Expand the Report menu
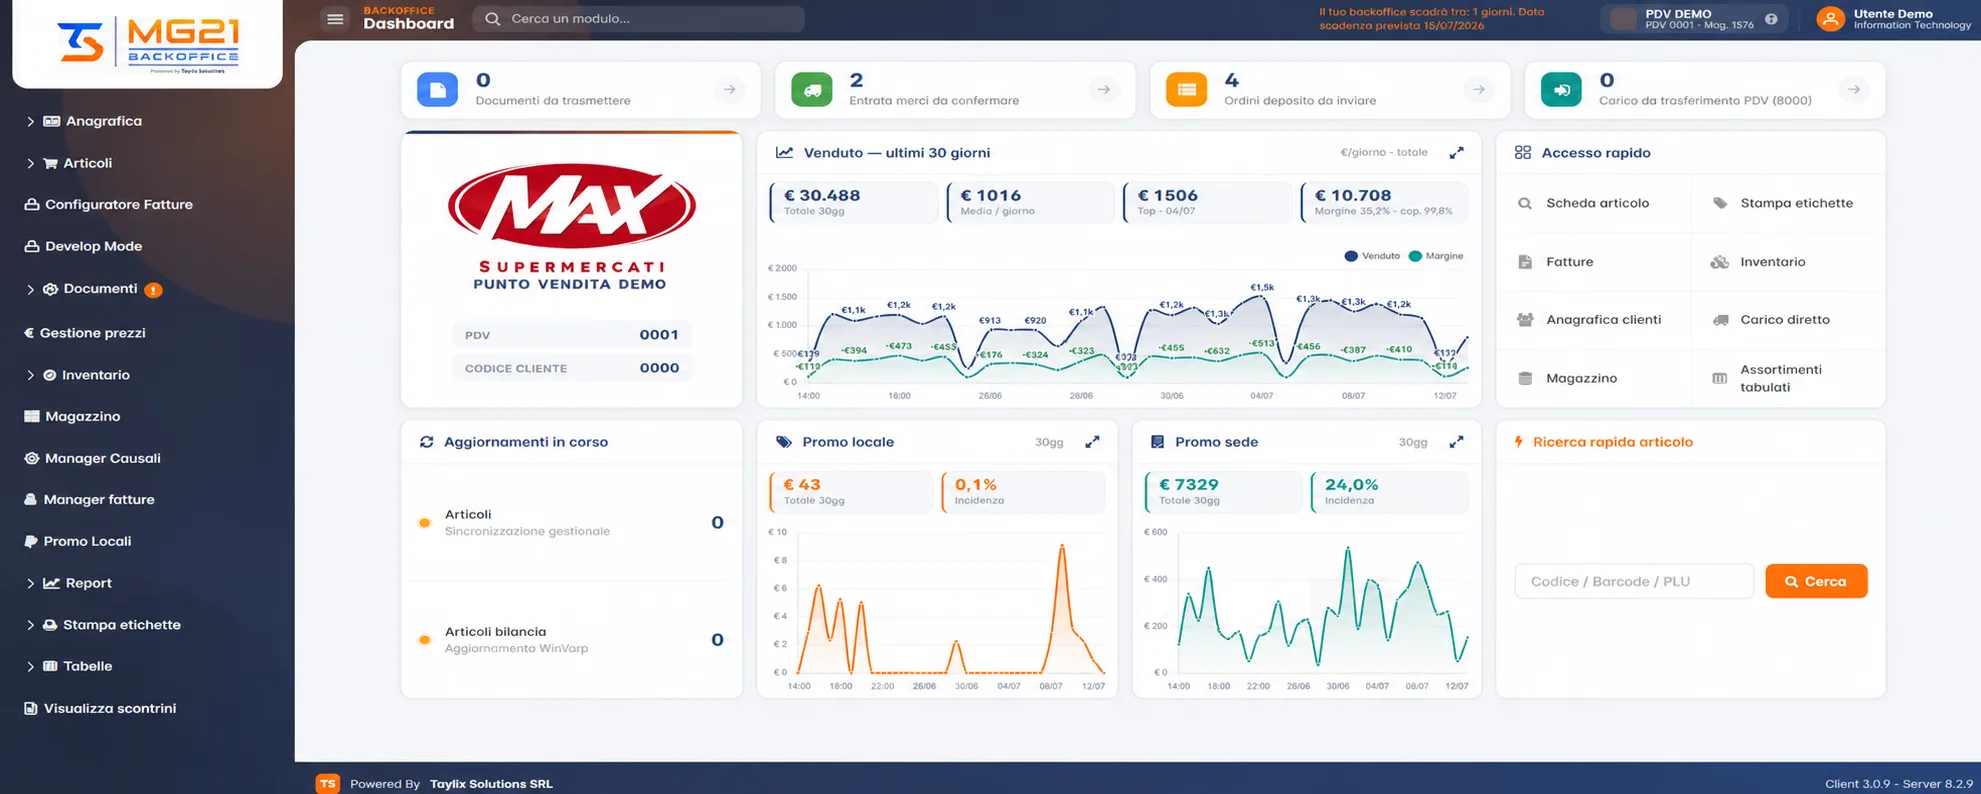Image resolution: width=1981 pixels, height=794 pixels. 69,583
